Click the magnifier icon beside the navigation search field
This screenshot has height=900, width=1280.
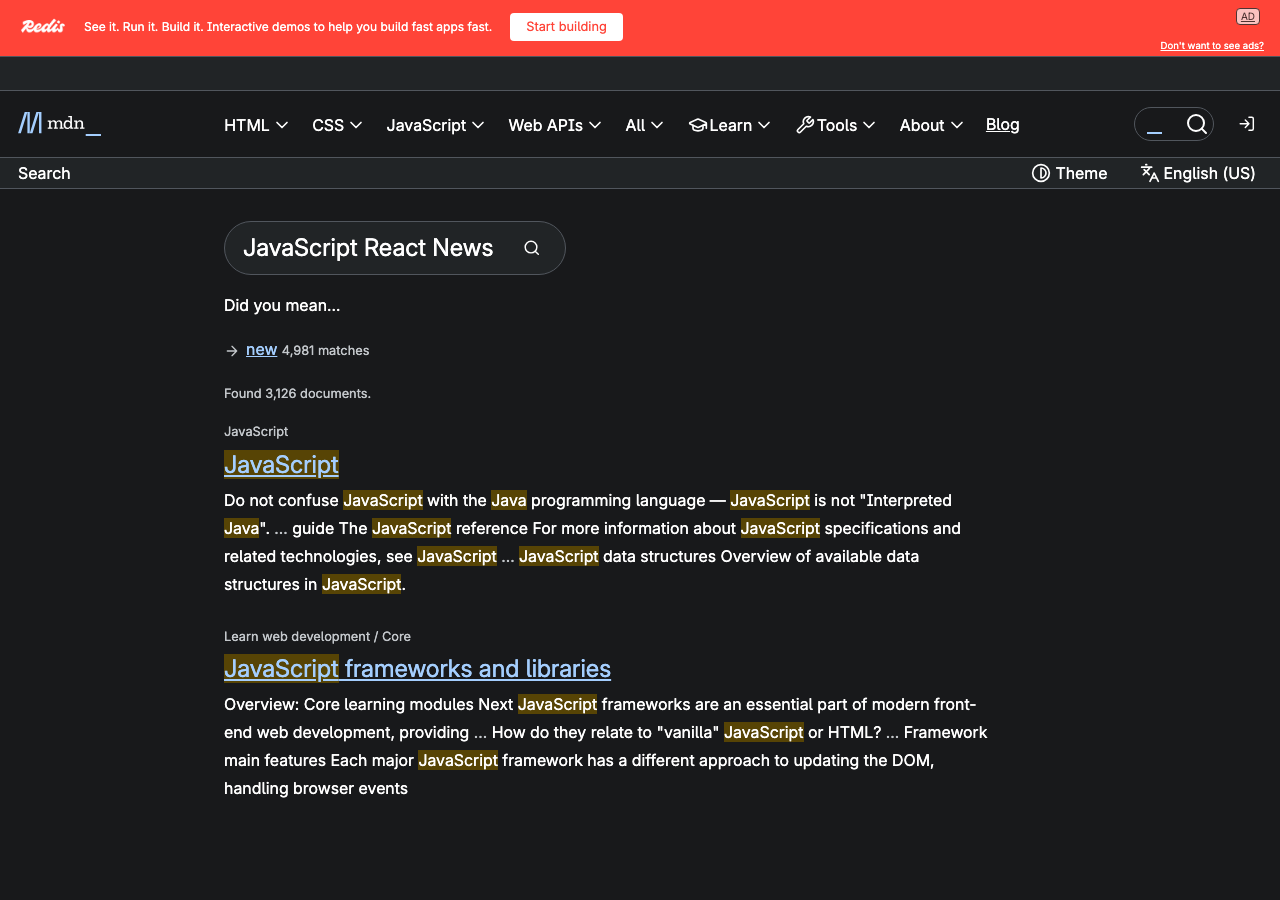(x=1197, y=123)
